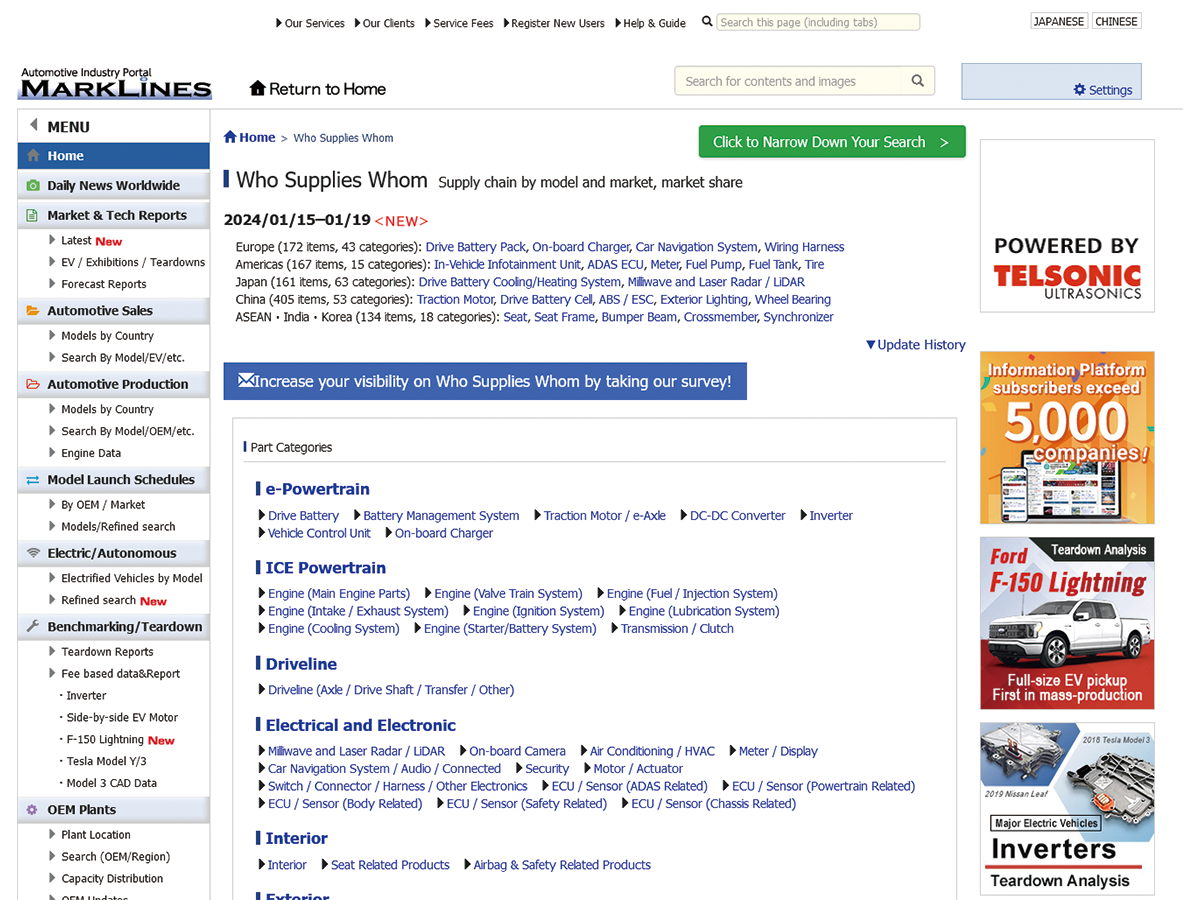Expand Engine Data item
Image resolution: width=1200 pixels, height=900 pixels.
point(85,453)
